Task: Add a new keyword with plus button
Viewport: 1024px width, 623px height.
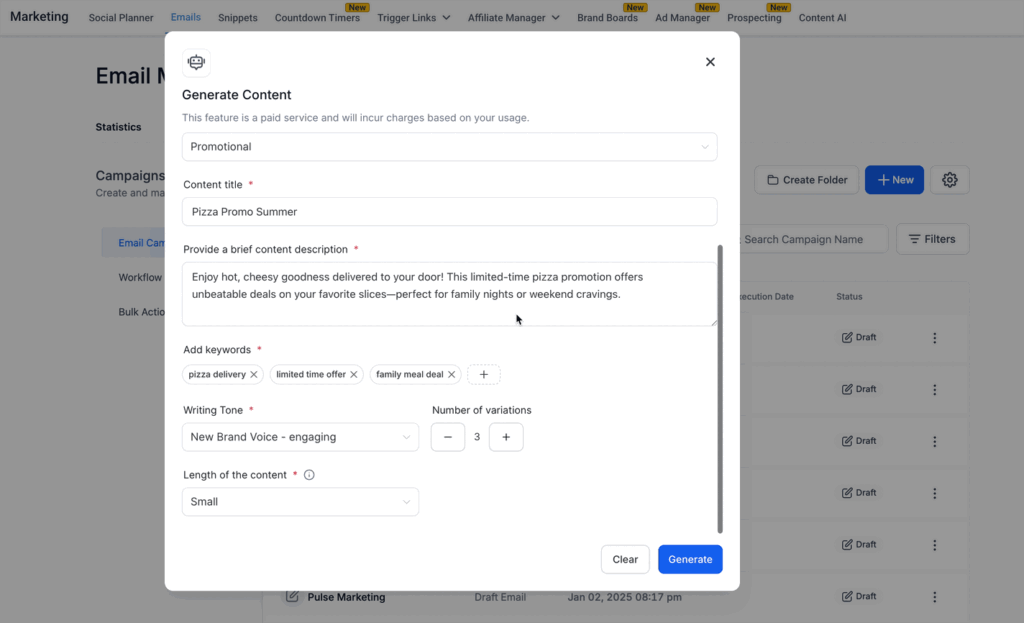Action: [484, 375]
